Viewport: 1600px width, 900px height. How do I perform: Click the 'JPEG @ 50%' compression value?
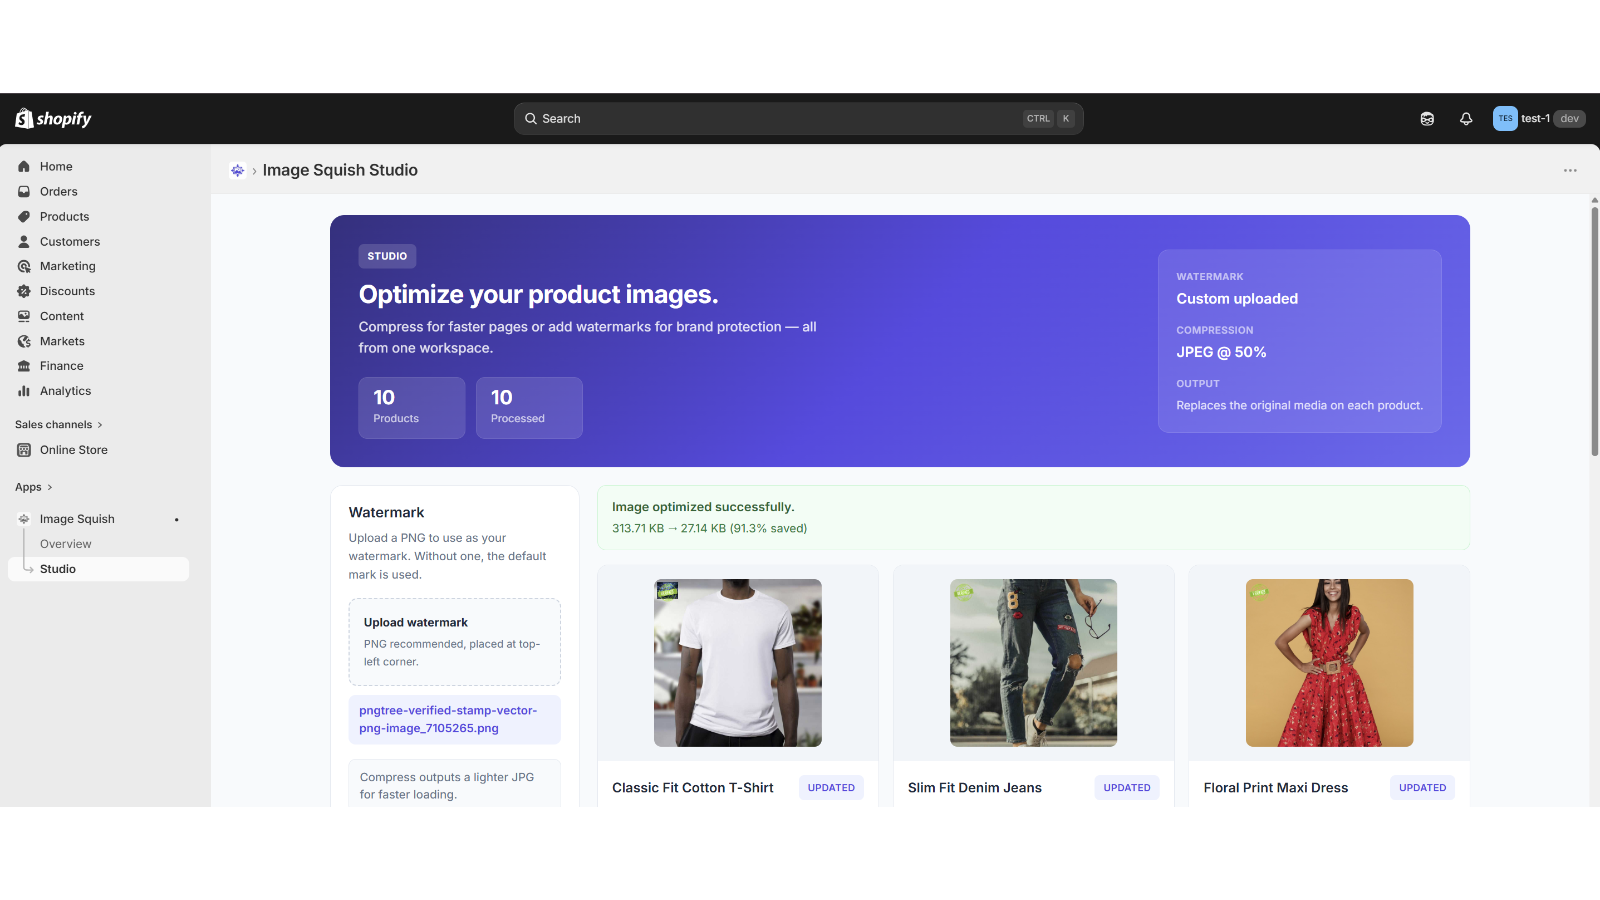coord(1221,353)
